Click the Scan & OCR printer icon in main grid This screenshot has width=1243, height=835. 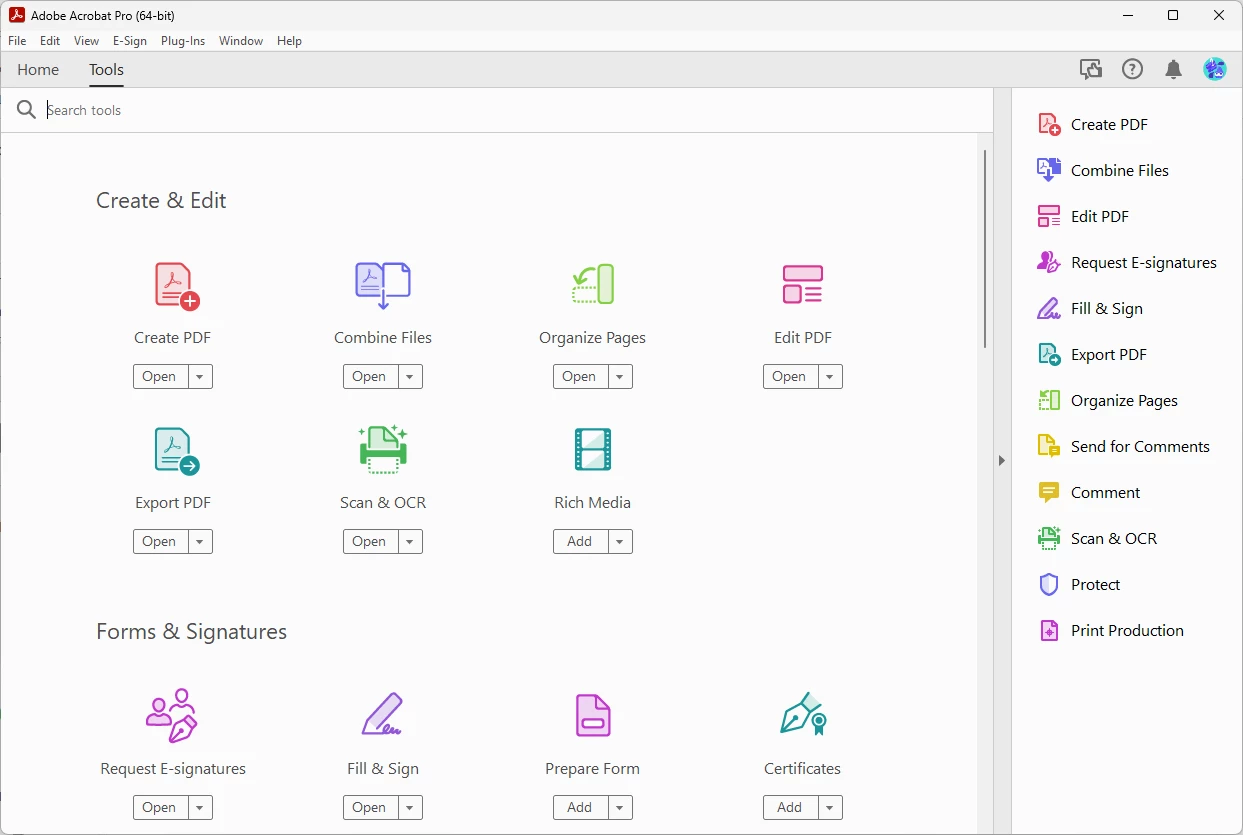383,449
